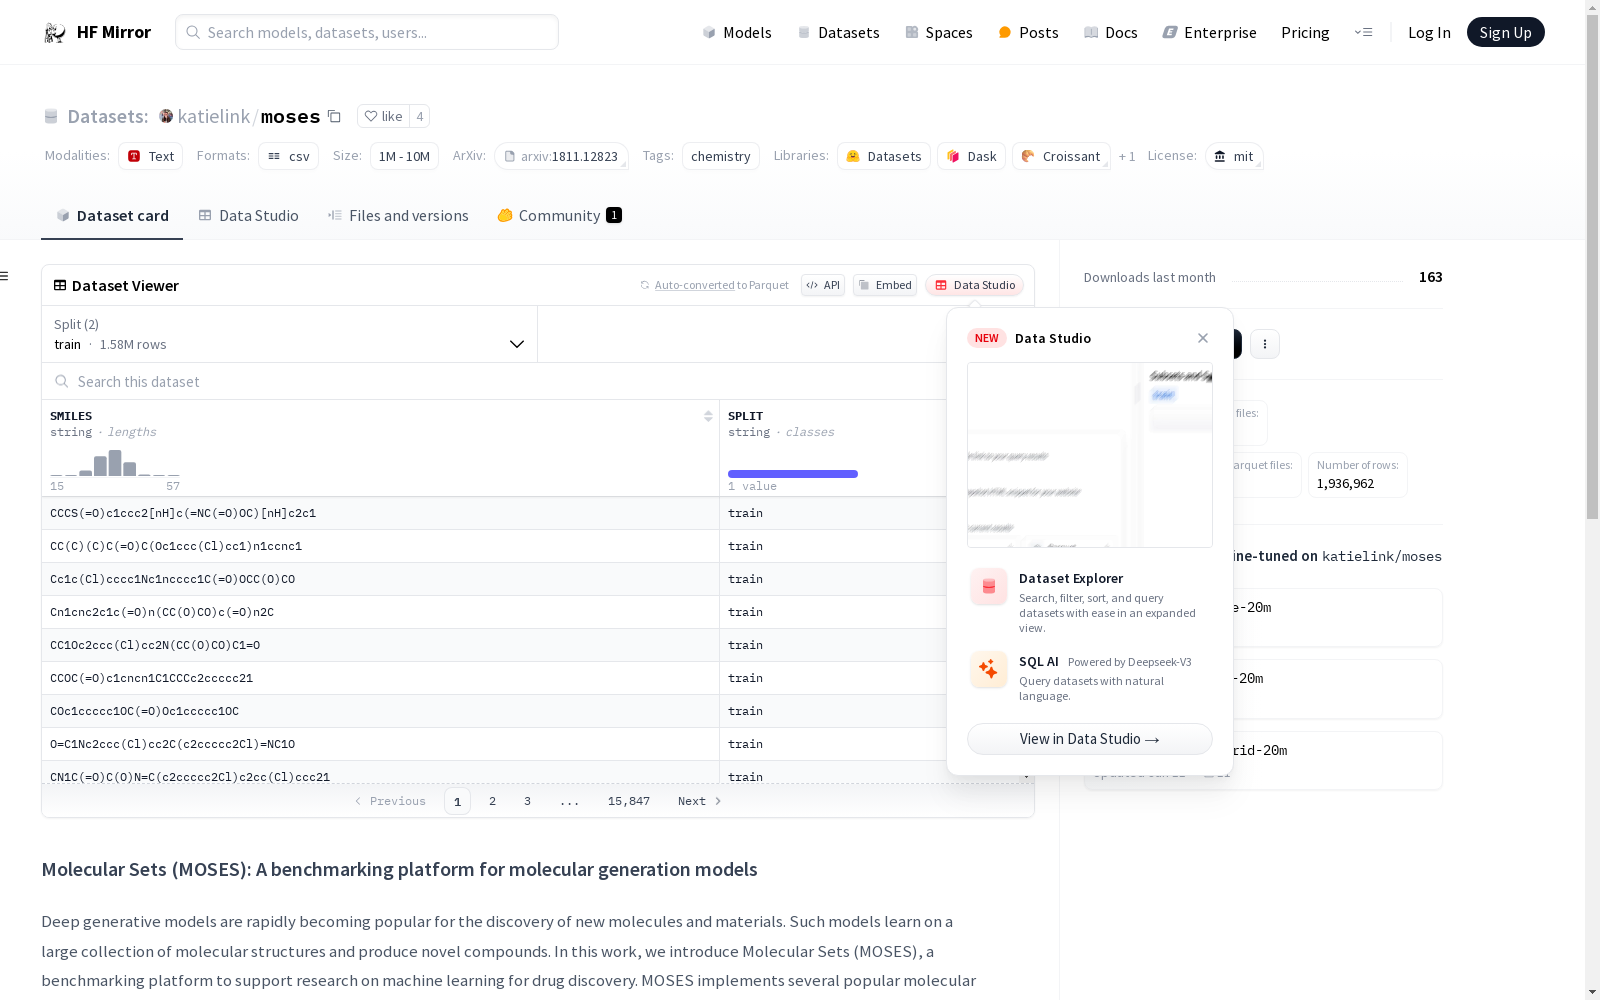Click the Log In link

(x=1429, y=32)
